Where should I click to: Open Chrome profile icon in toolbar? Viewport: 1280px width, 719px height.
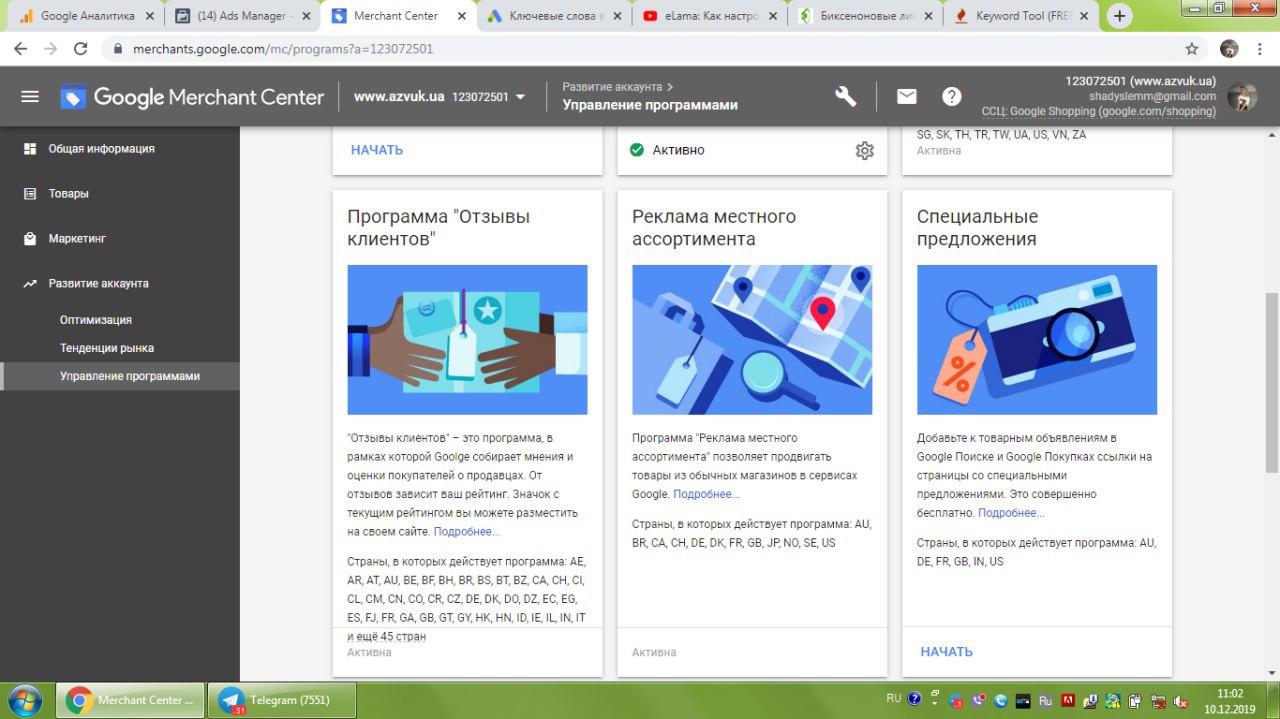tap(1230, 48)
